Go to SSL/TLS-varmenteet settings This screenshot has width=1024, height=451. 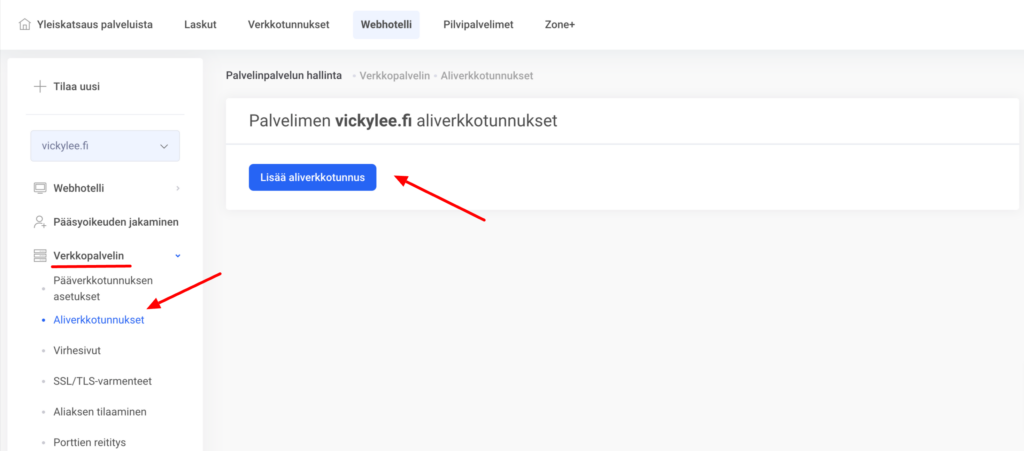click(x=102, y=381)
